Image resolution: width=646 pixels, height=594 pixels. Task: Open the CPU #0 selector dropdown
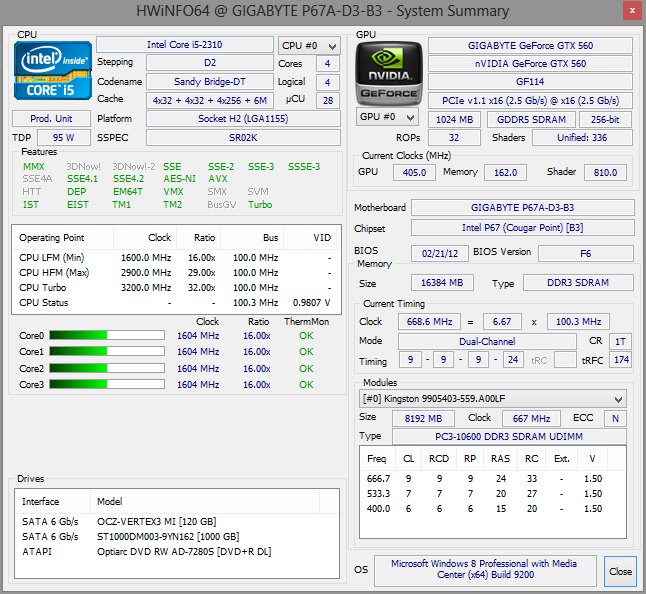coord(309,46)
